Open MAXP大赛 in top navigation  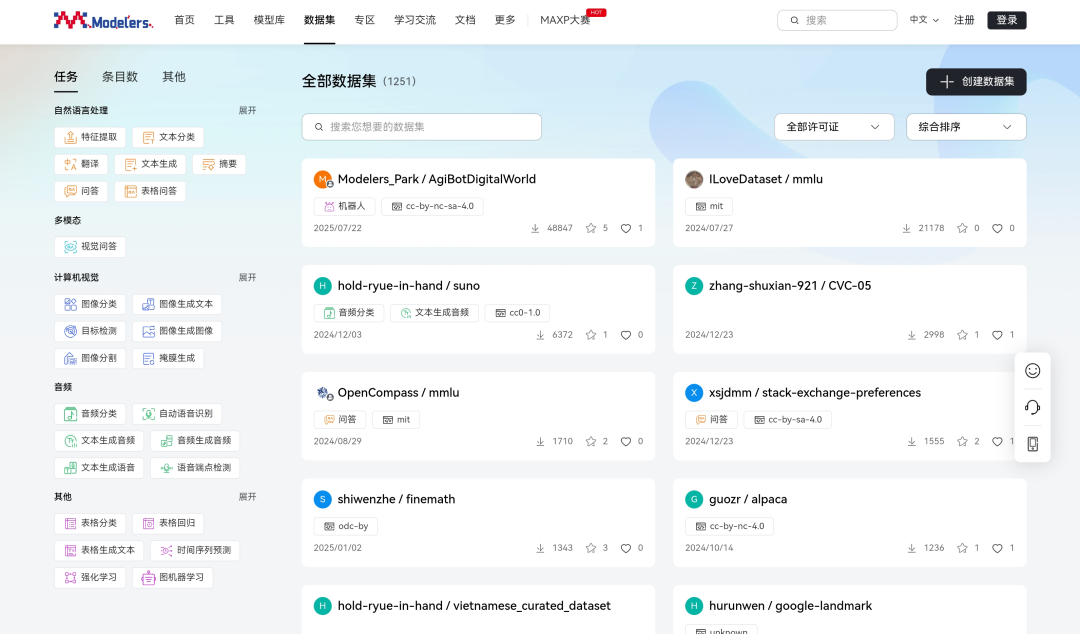pos(565,20)
